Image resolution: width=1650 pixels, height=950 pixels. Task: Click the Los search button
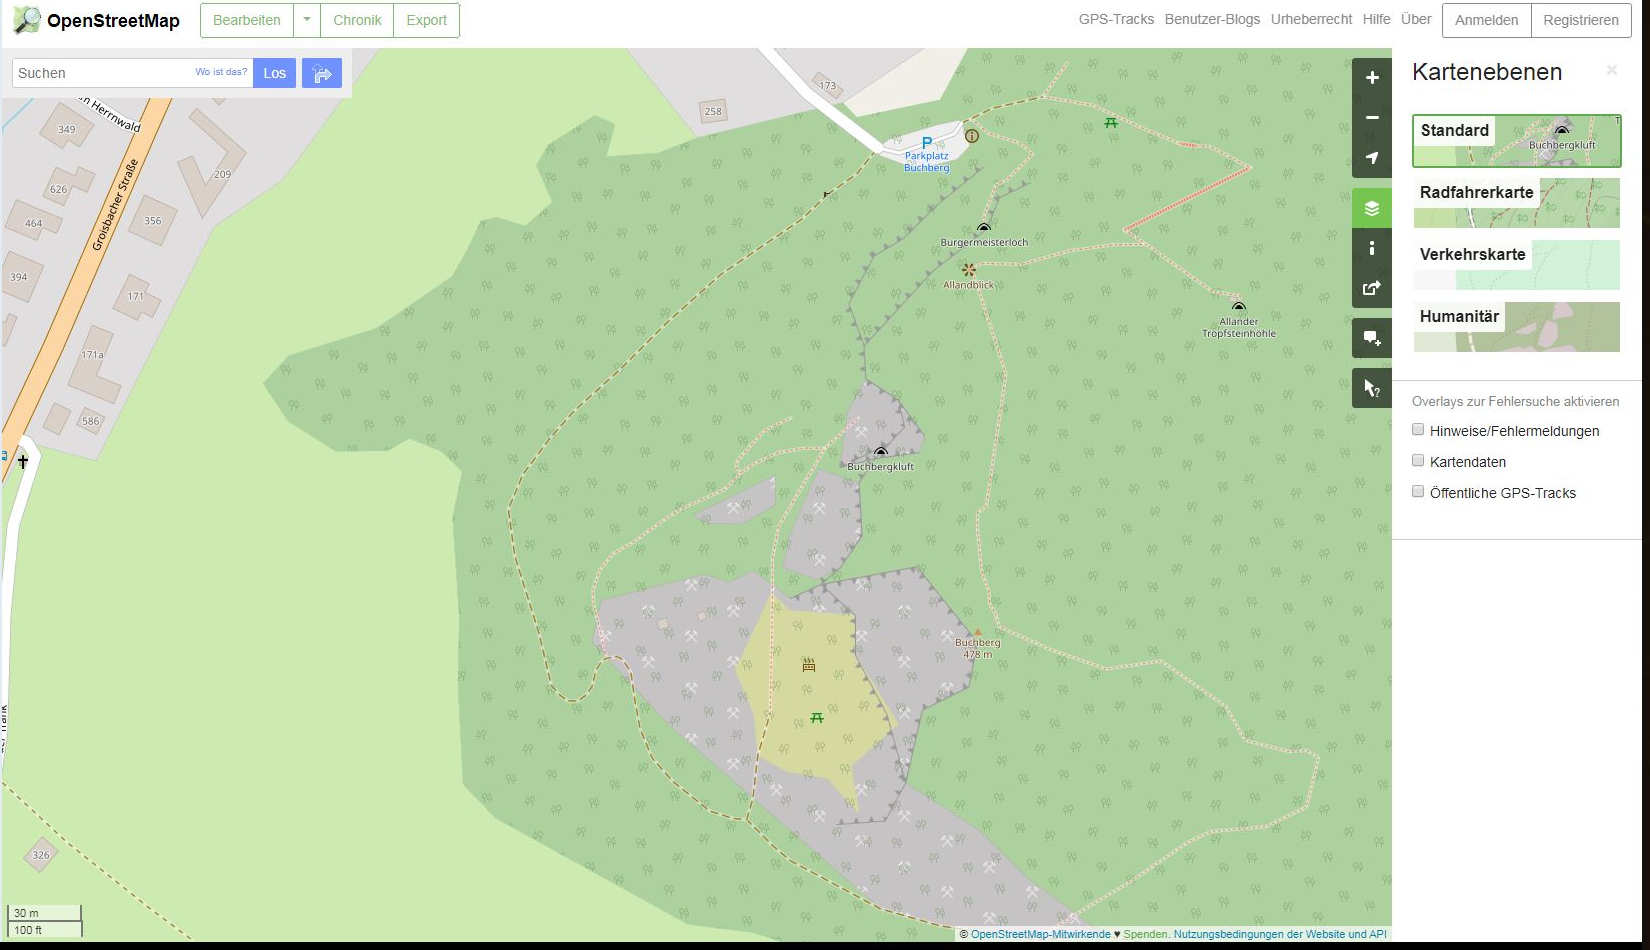coord(275,73)
